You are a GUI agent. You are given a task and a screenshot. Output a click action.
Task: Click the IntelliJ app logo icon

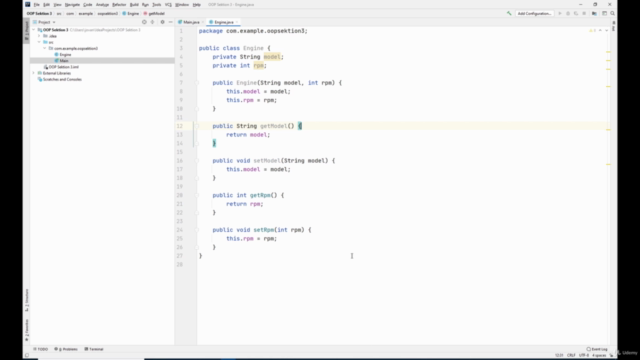[28, 4]
